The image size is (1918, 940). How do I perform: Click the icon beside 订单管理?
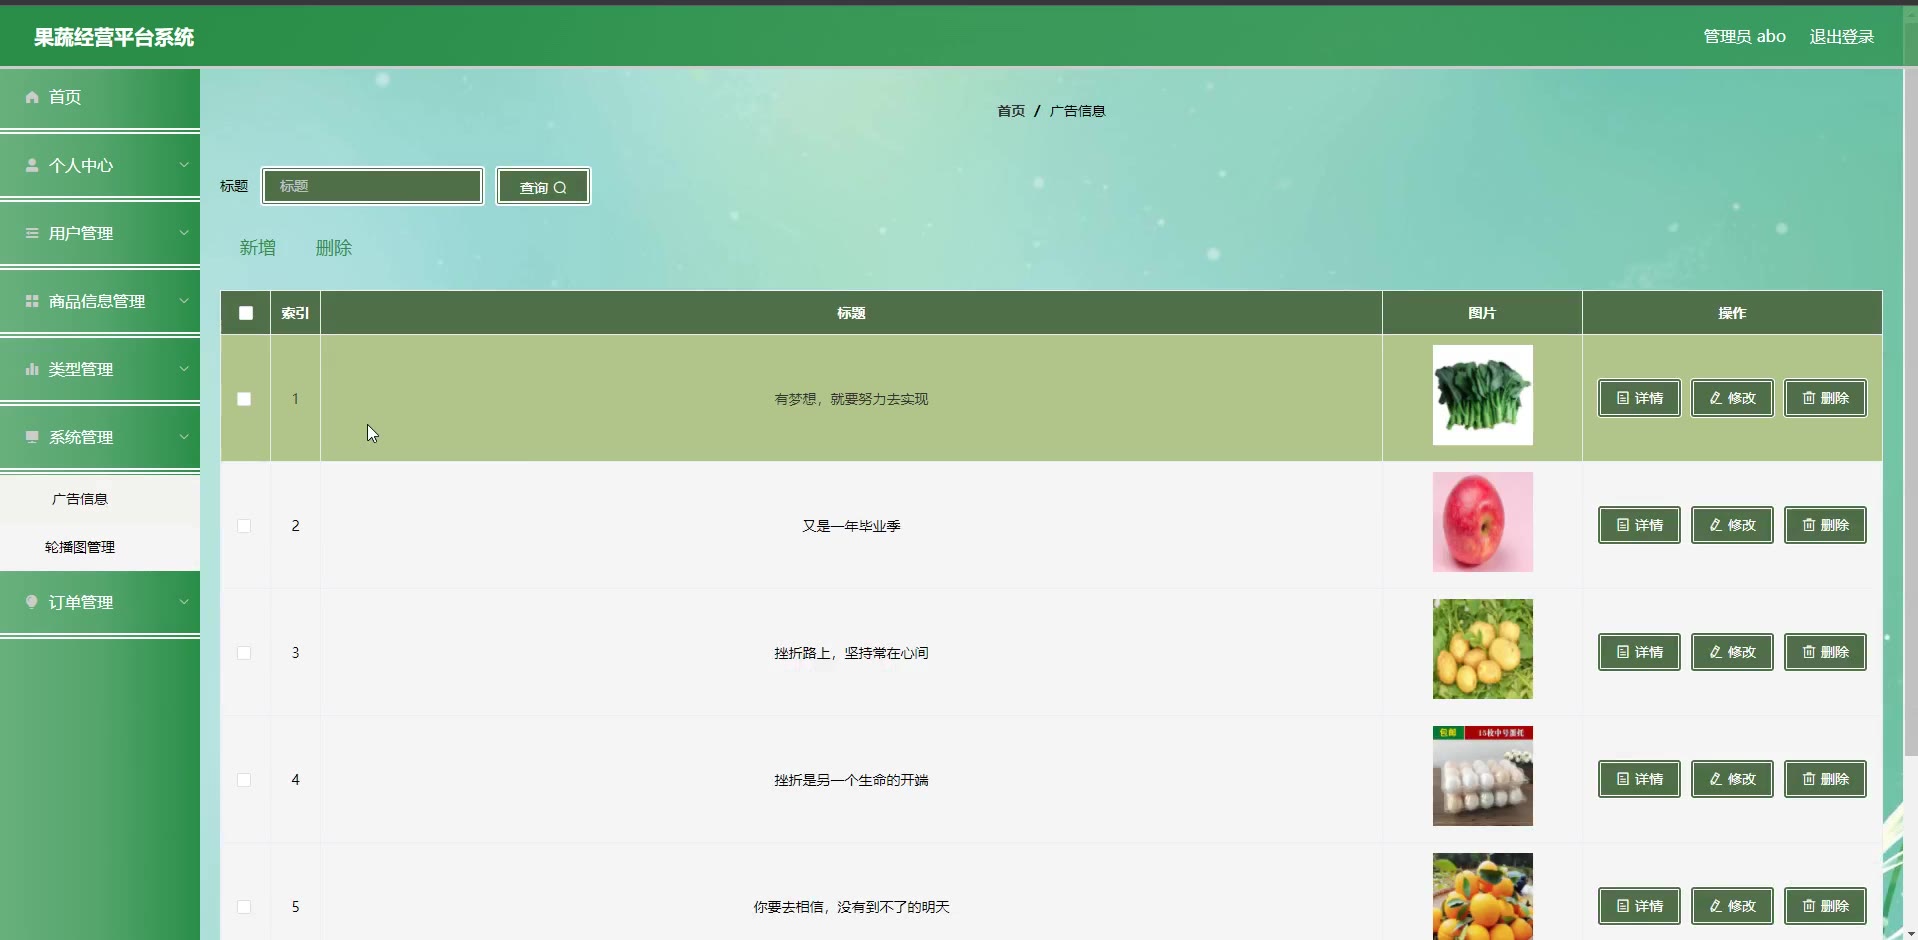tap(32, 602)
